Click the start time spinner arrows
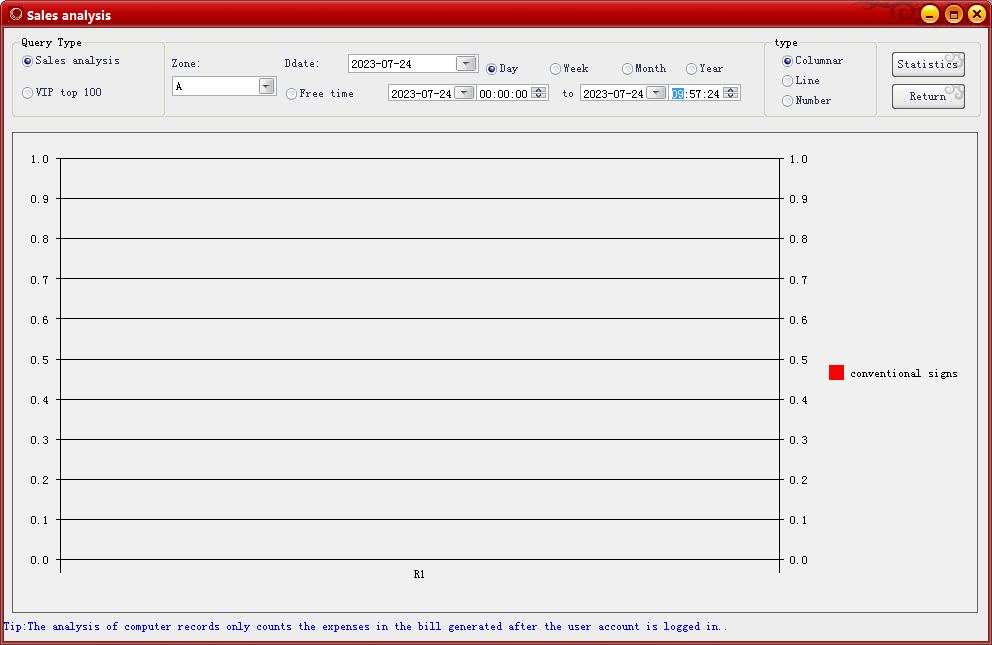 [x=539, y=93]
